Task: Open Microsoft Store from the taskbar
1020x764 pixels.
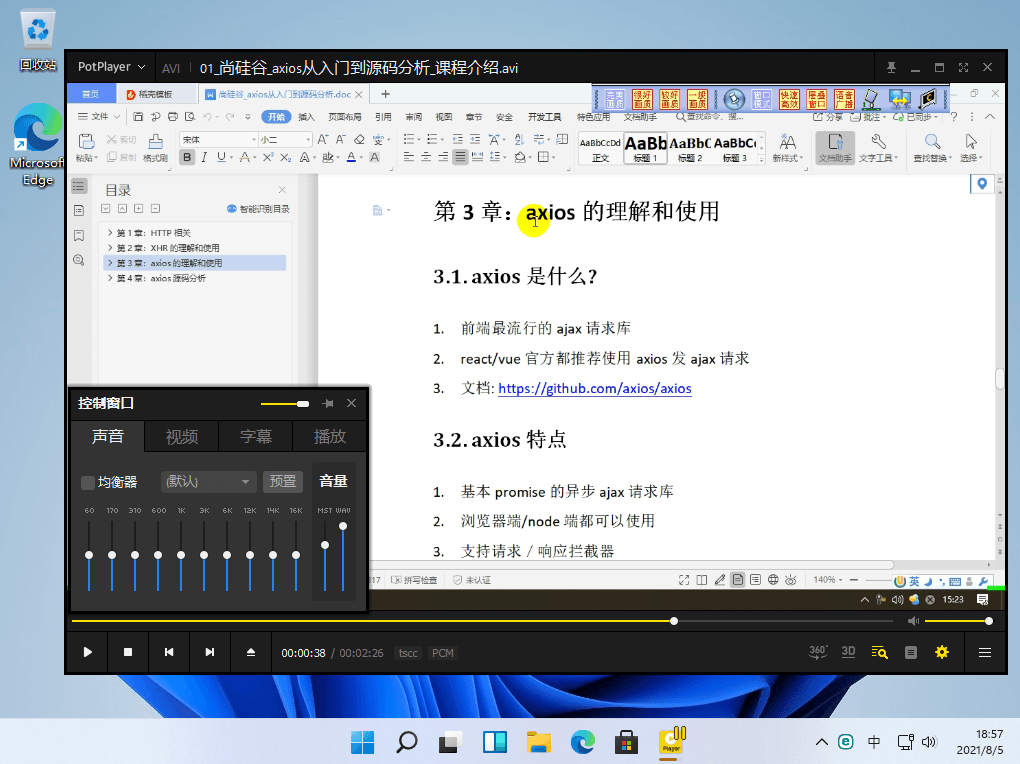Action: click(x=626, y=742)
